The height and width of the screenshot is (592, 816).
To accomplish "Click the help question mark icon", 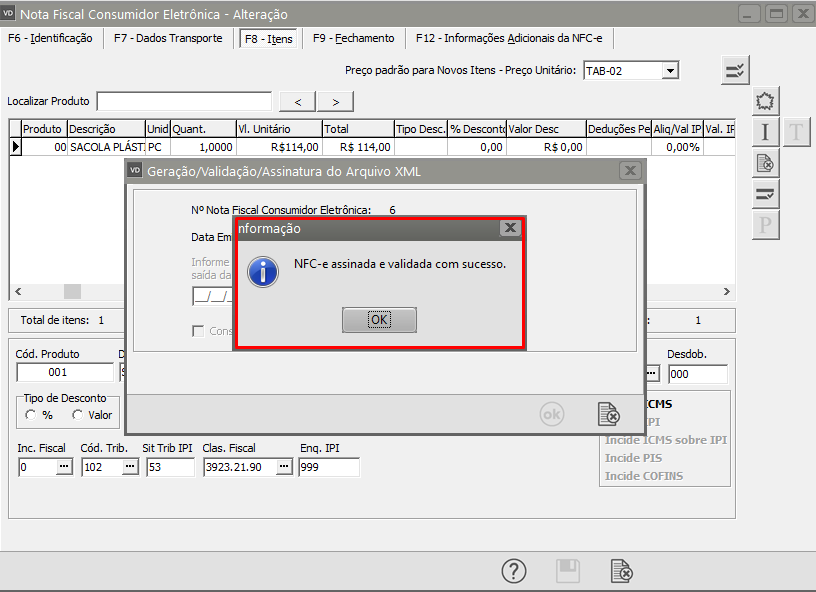I will pos(514,571).
